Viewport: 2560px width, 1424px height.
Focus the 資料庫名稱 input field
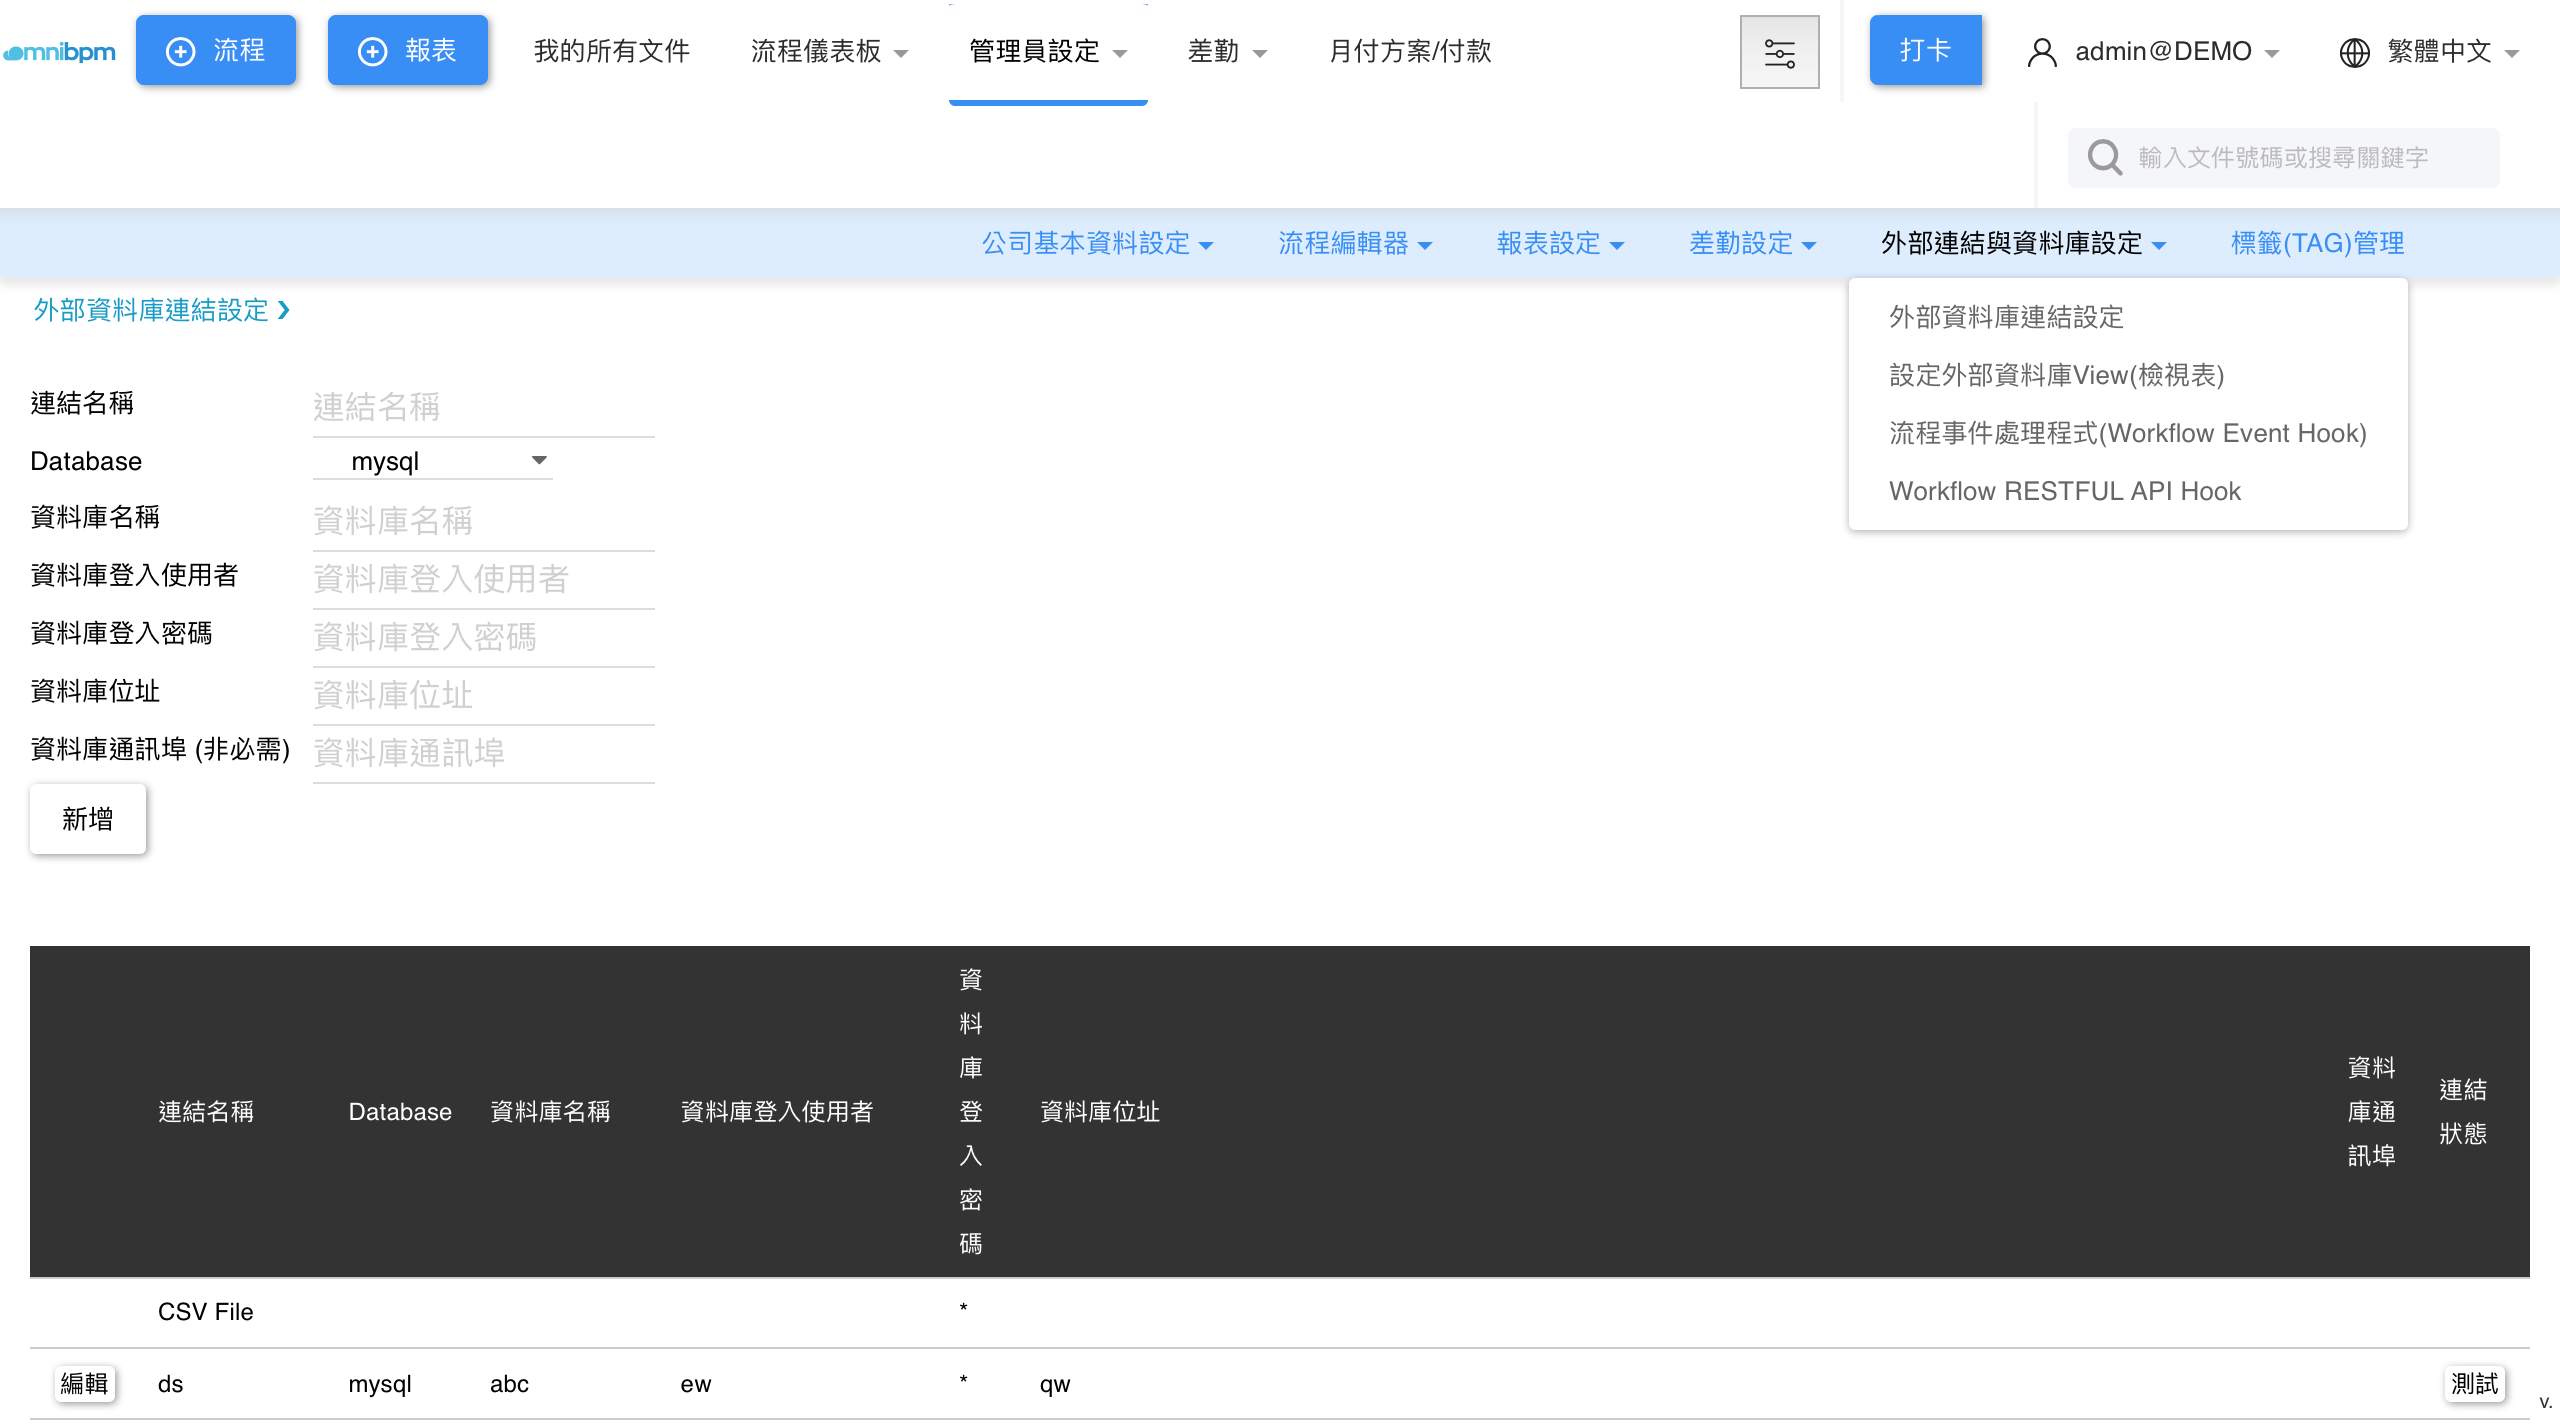484,521
